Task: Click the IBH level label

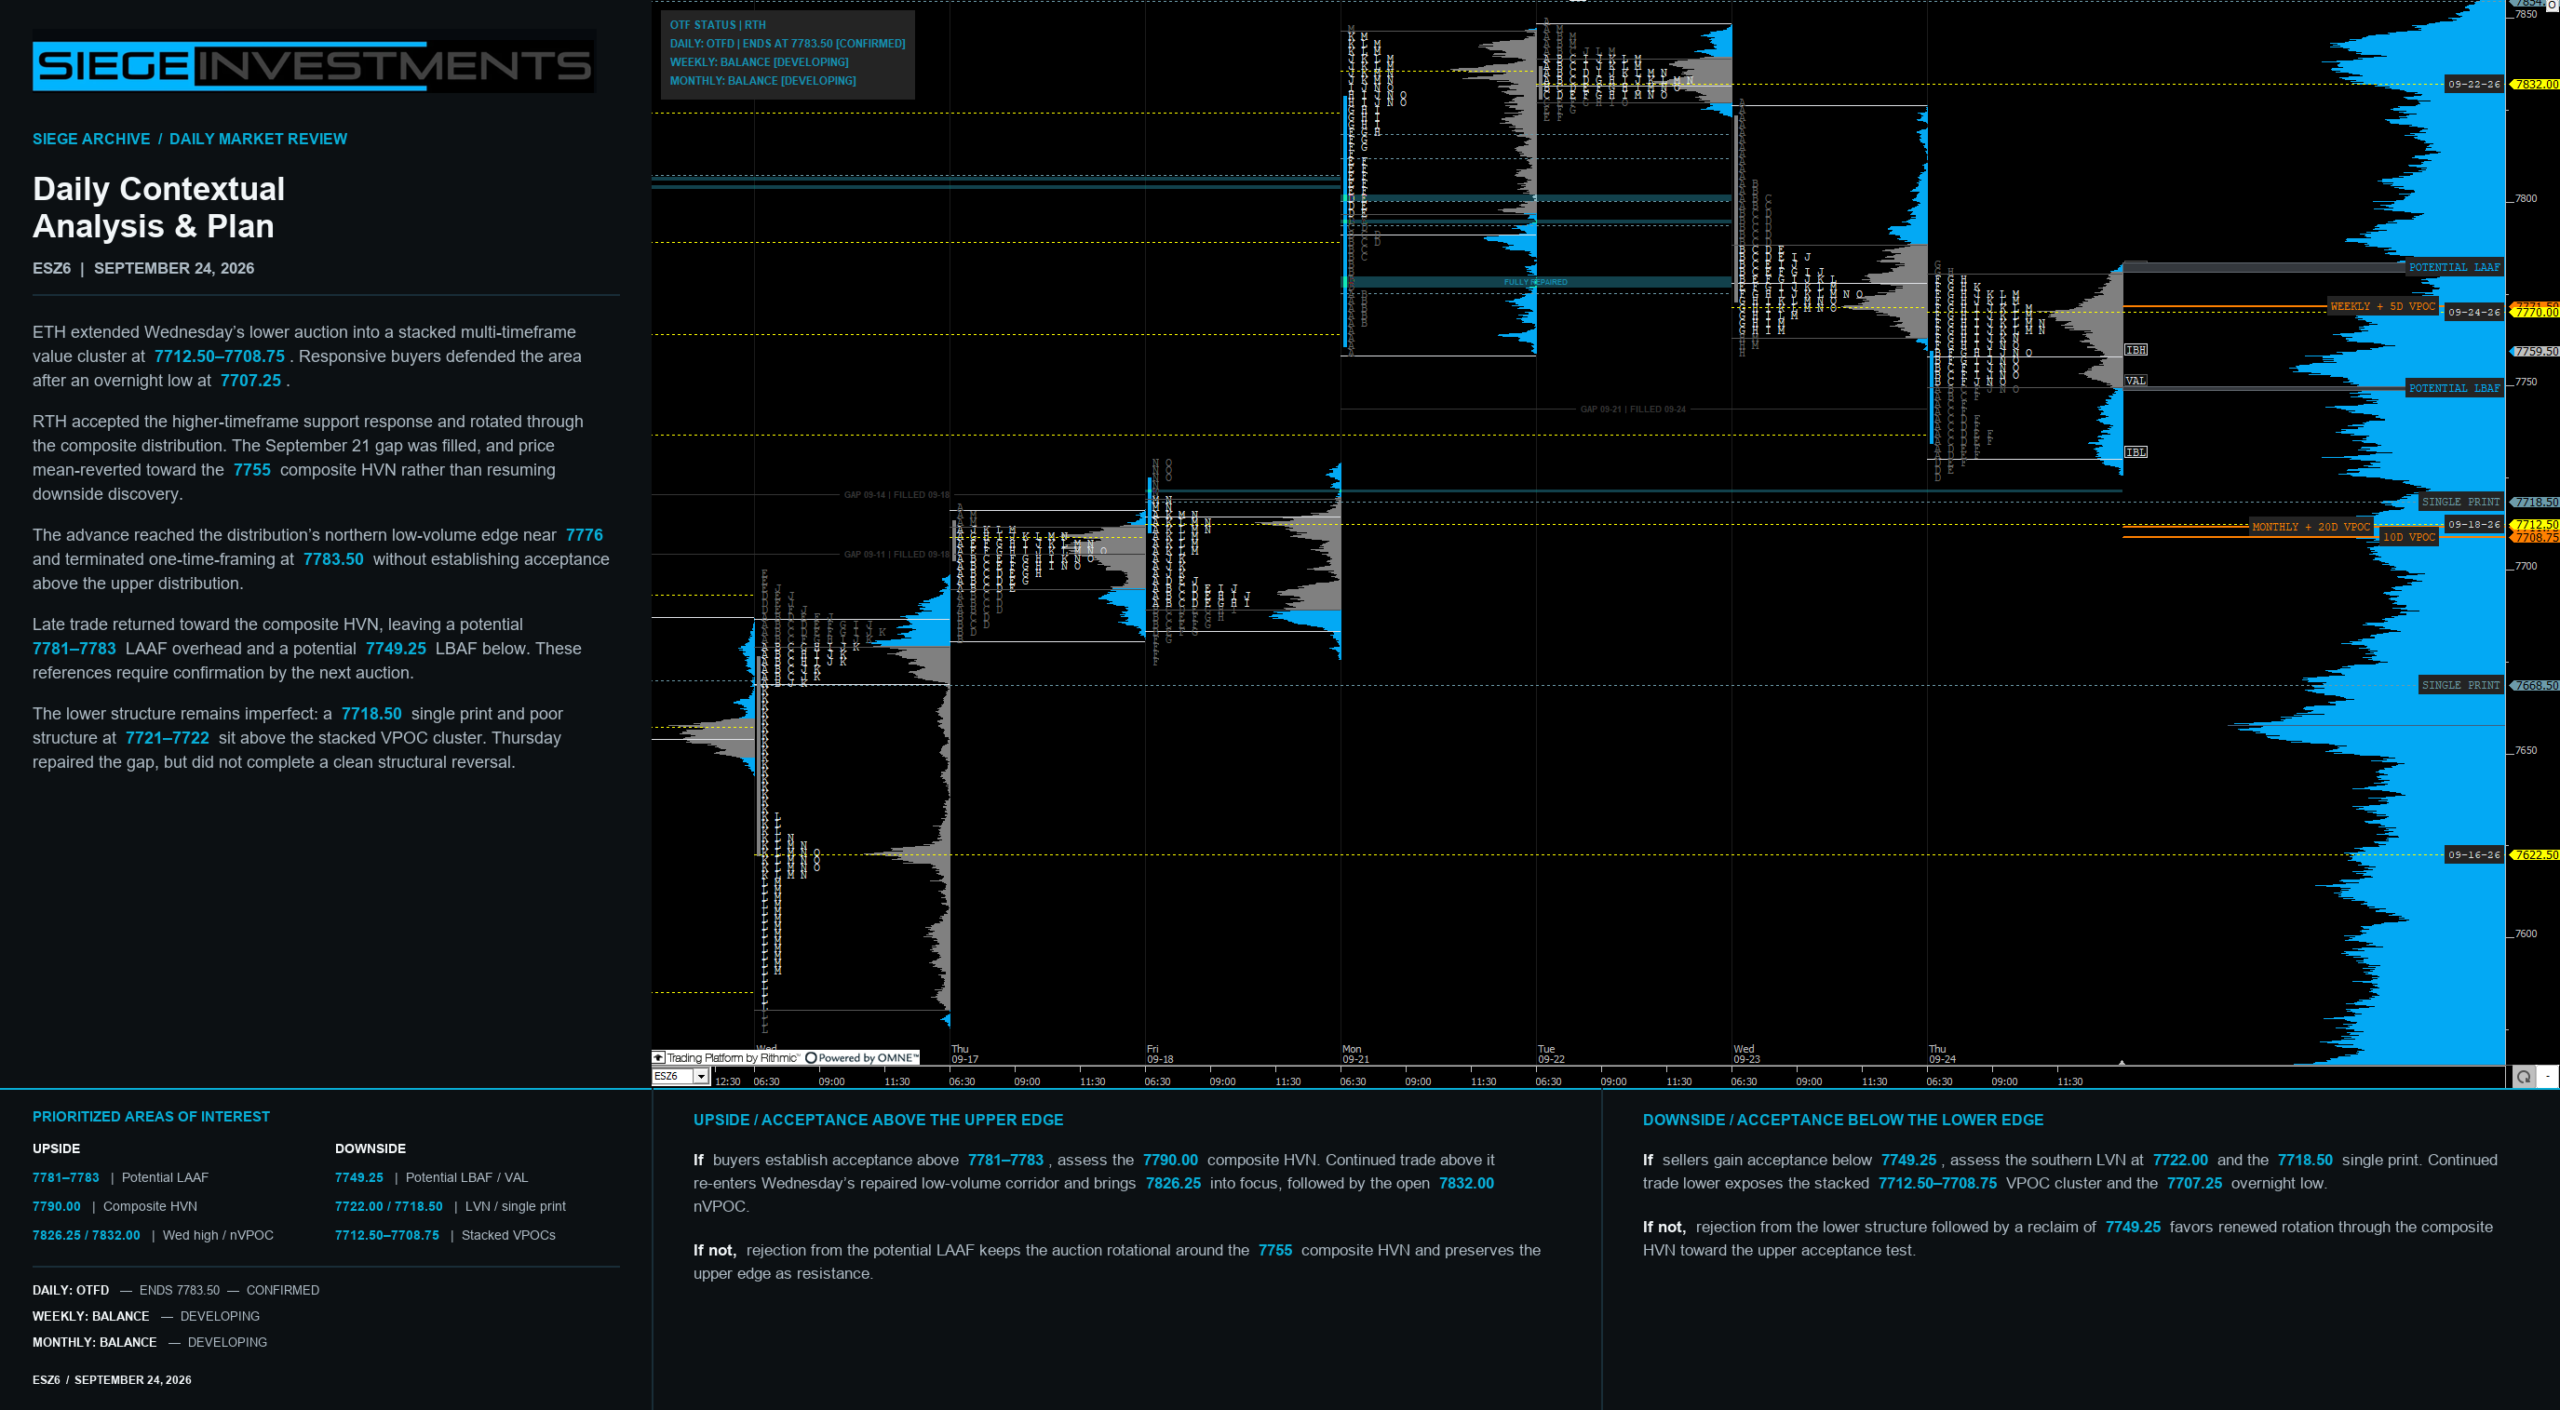Action: (2136, 350)
